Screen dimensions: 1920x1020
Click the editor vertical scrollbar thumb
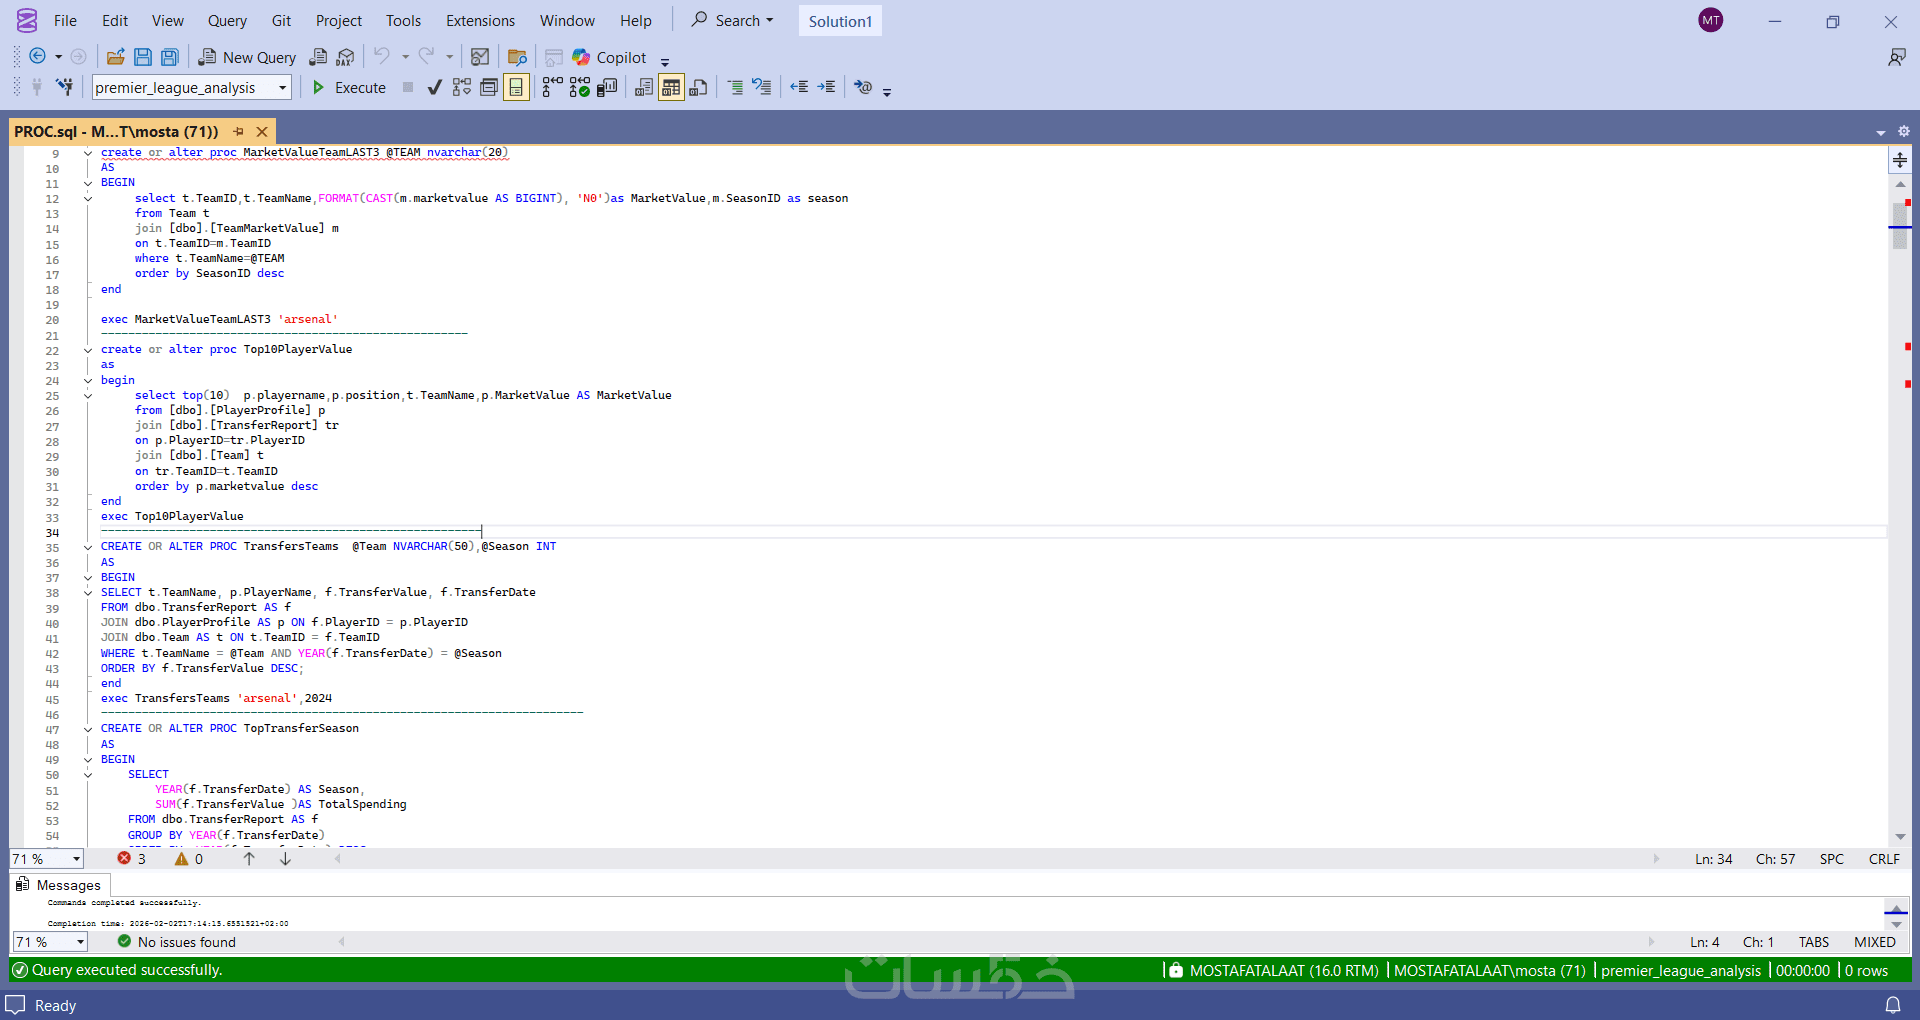[x=1900, y=225]
